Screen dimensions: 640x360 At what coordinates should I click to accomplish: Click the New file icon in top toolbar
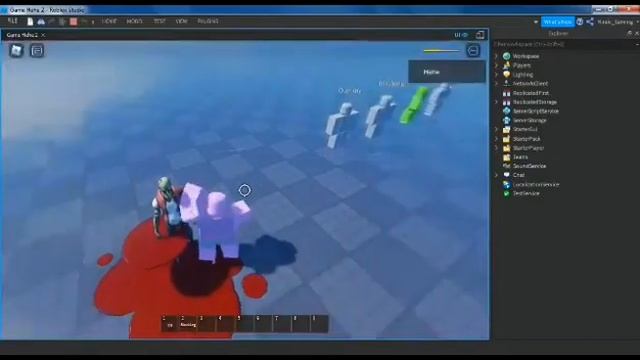pyautogui.click(x=30, y=21)
